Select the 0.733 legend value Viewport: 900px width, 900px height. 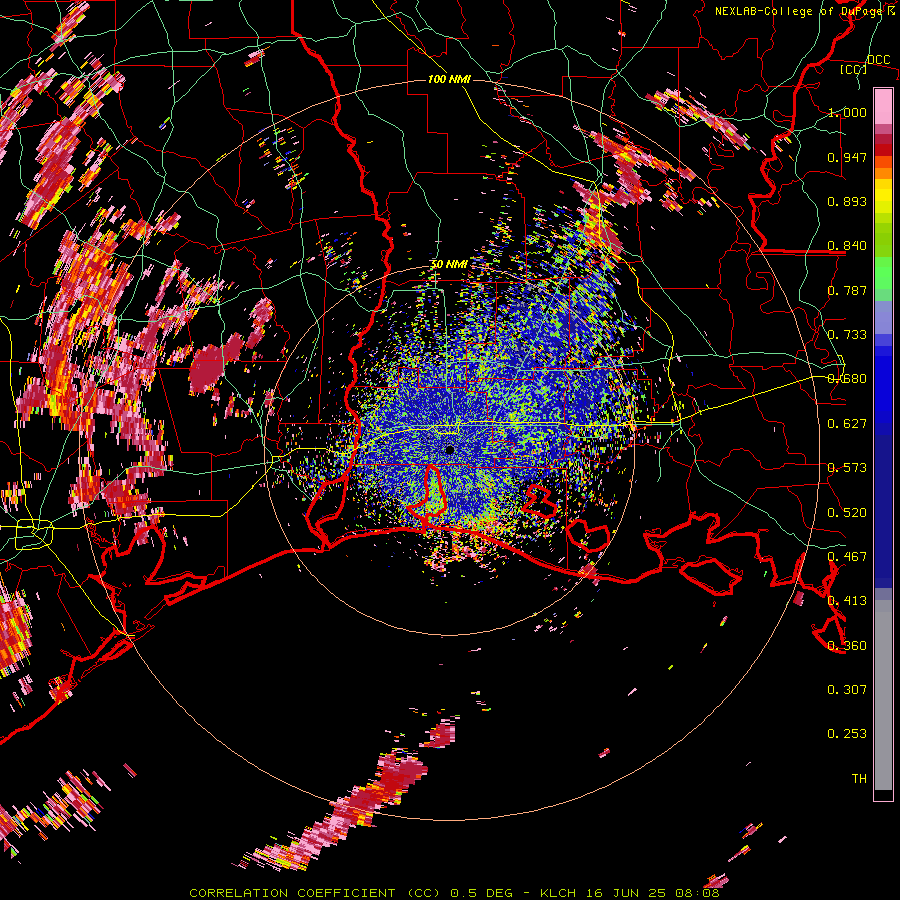click(847, 335)
